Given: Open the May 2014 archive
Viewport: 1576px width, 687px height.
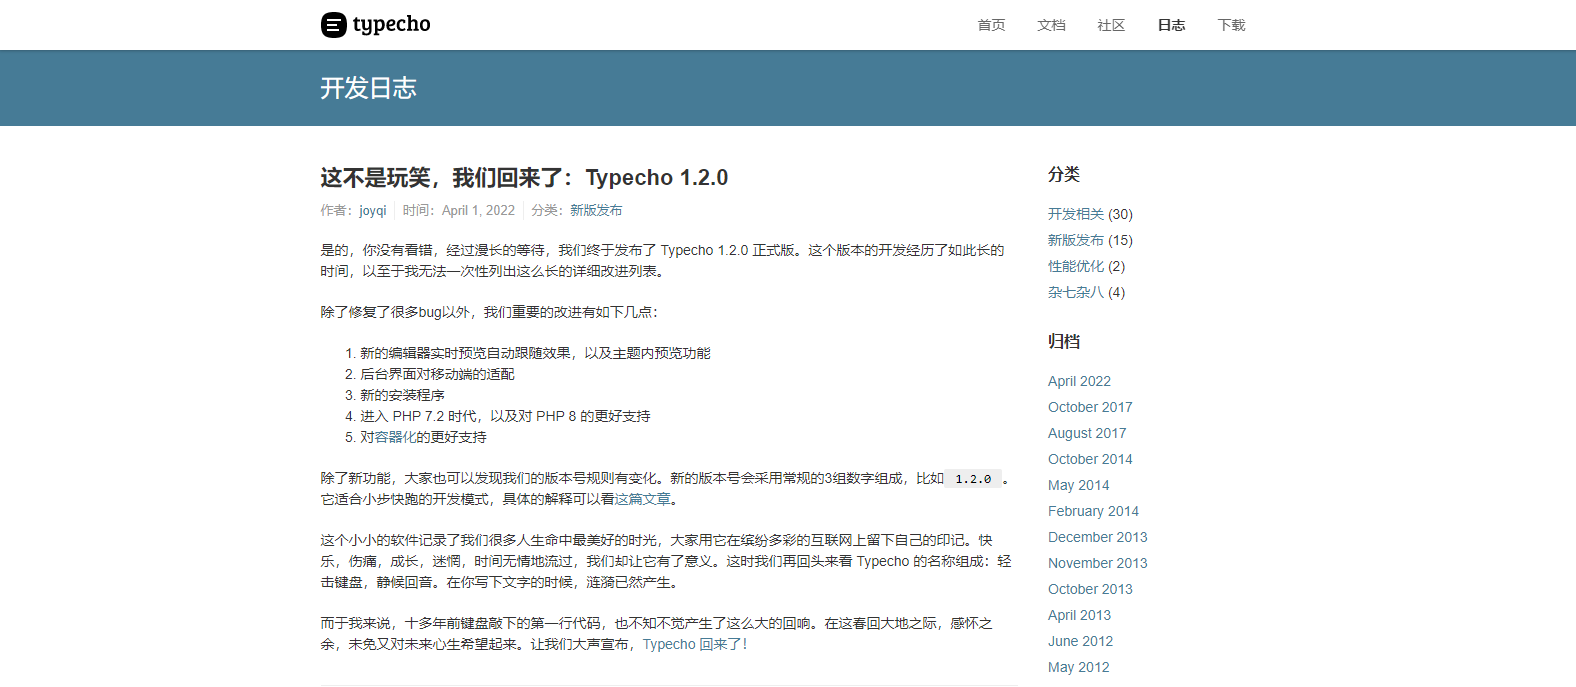Looking at the screenshot, I should pos(1078,485).
